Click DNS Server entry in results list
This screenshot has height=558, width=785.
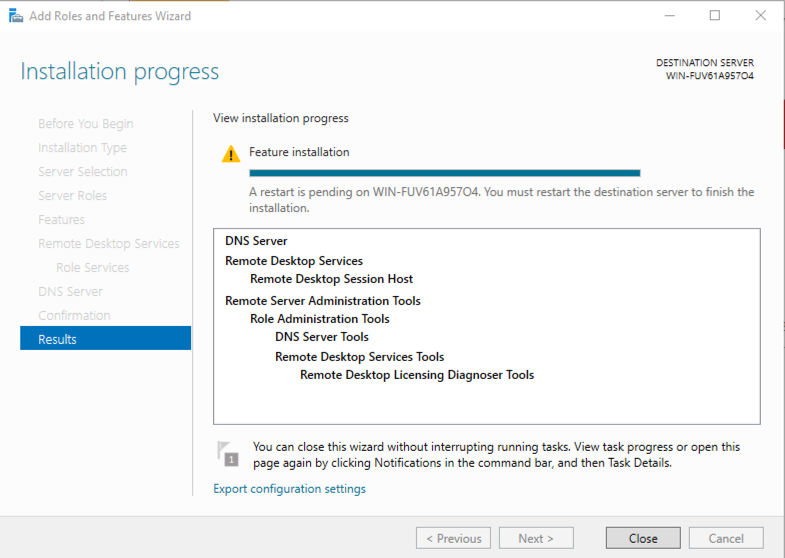coord(256,241)
